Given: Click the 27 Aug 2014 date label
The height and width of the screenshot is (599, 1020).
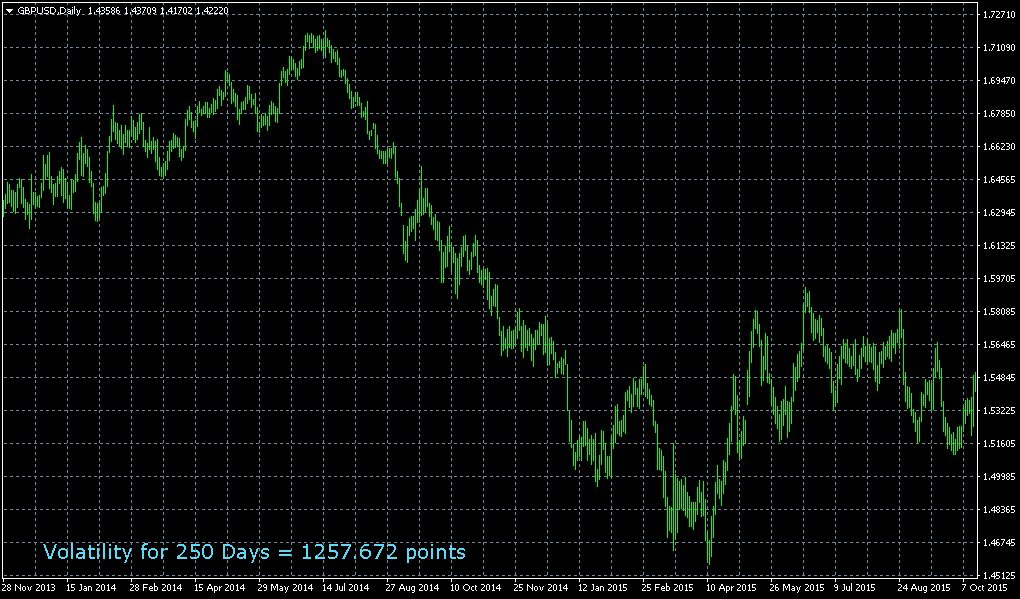Looking at the screenshot, I should pos(413,587).
